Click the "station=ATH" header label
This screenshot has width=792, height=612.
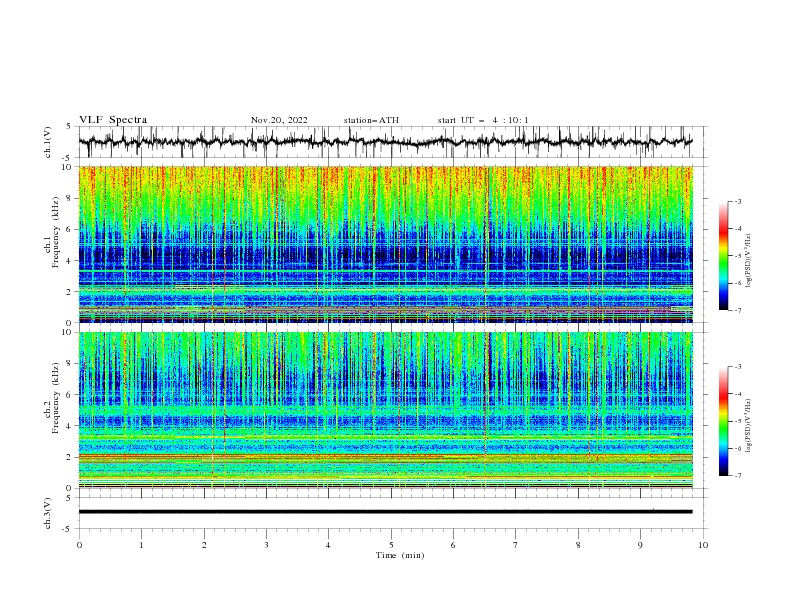point(371,120)
